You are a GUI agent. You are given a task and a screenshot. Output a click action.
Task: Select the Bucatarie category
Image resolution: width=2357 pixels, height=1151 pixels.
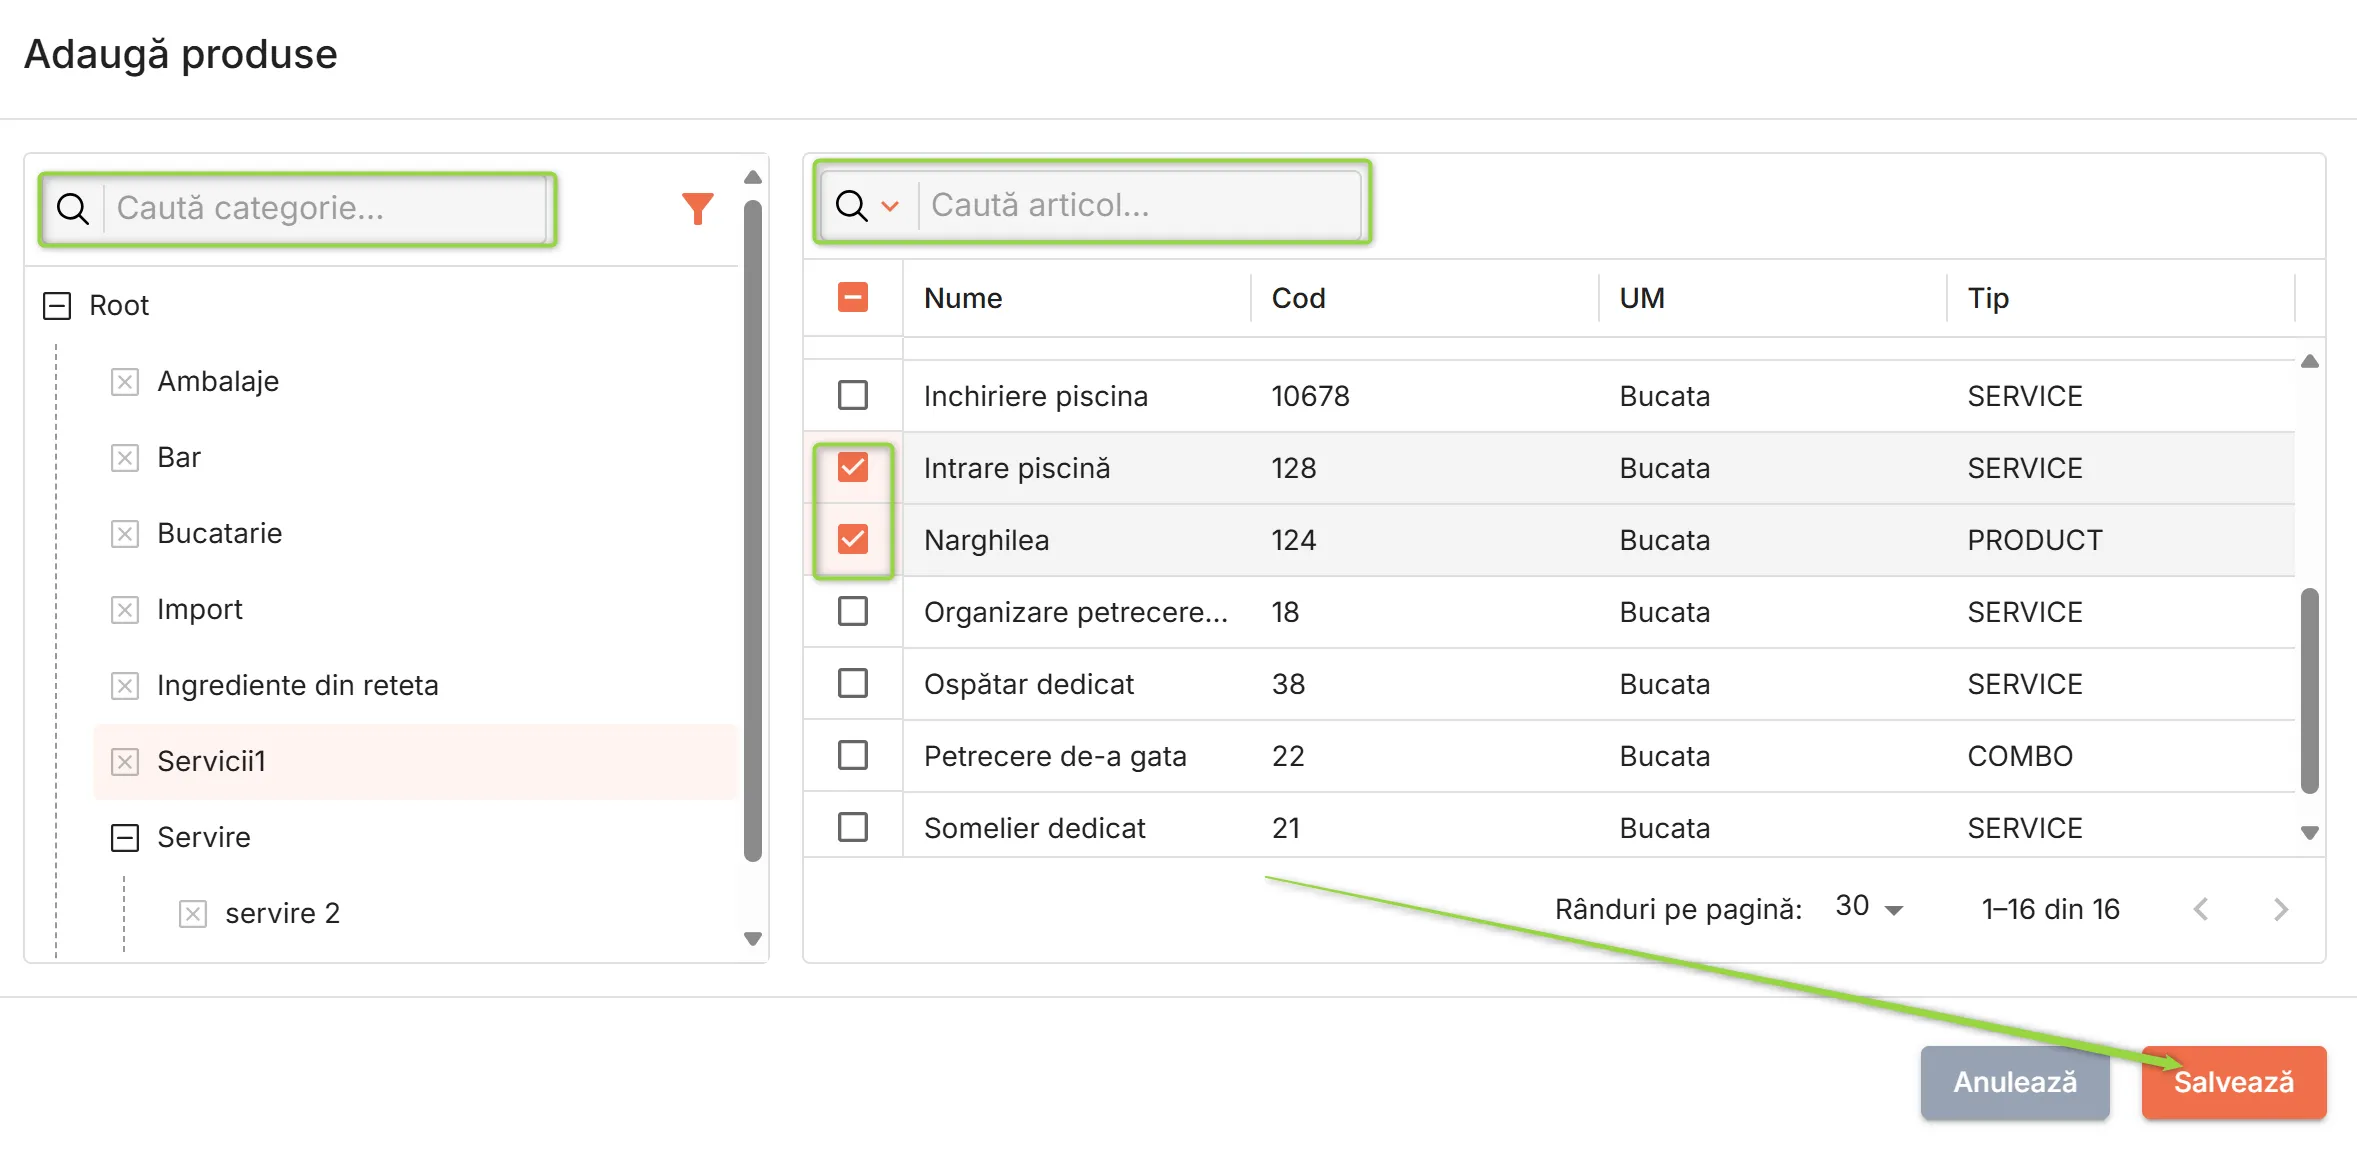(x=219, y=533)
